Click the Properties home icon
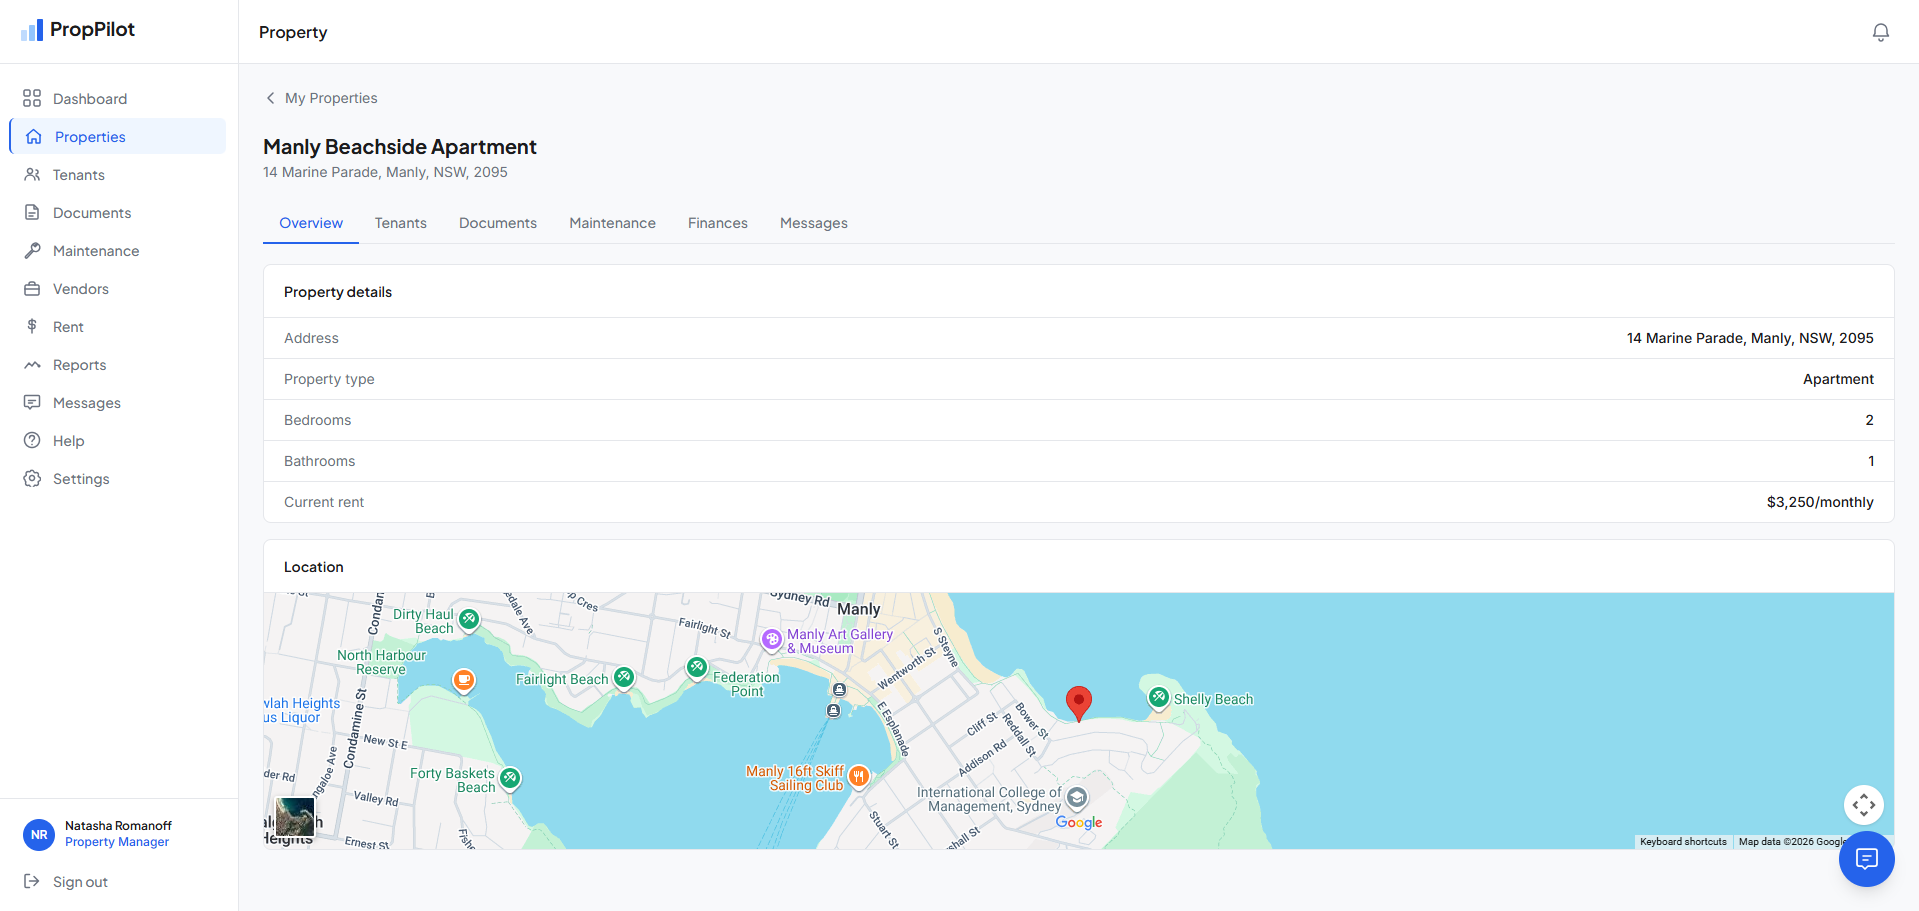 tap(34, 136)
